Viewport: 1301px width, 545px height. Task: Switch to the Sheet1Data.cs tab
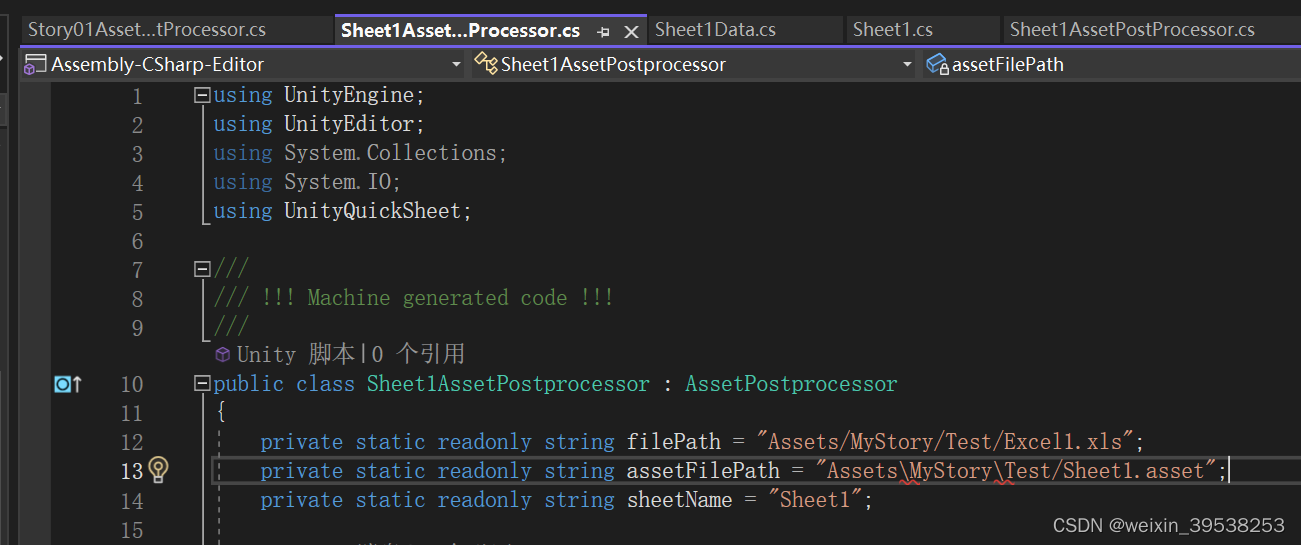click(x=715, y=30)
